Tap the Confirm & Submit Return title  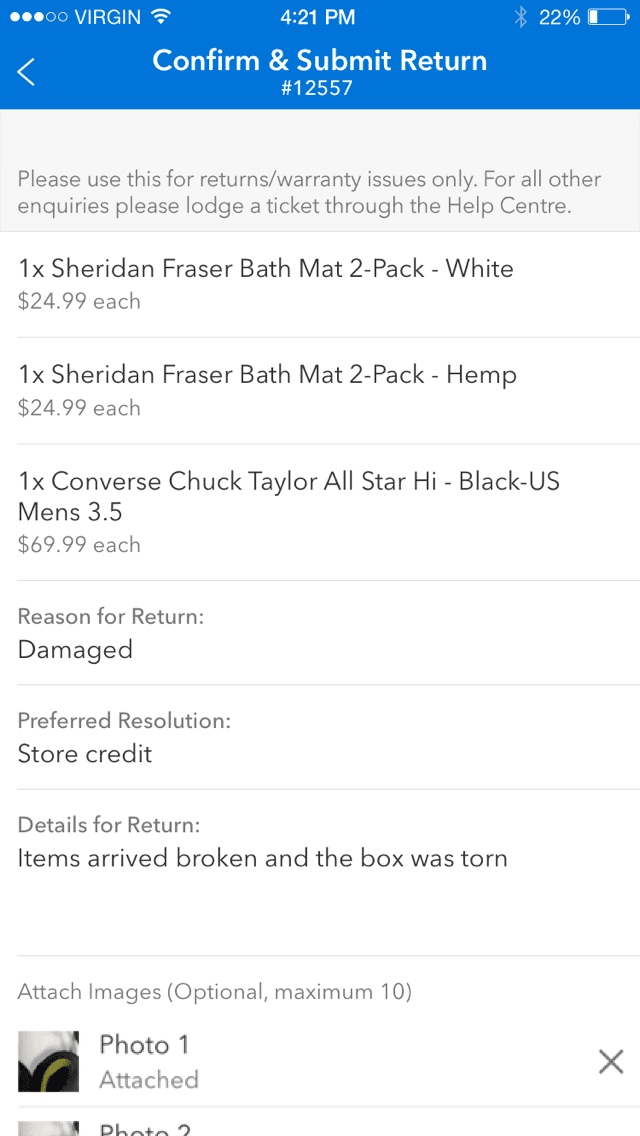click(x=319, y=61)
